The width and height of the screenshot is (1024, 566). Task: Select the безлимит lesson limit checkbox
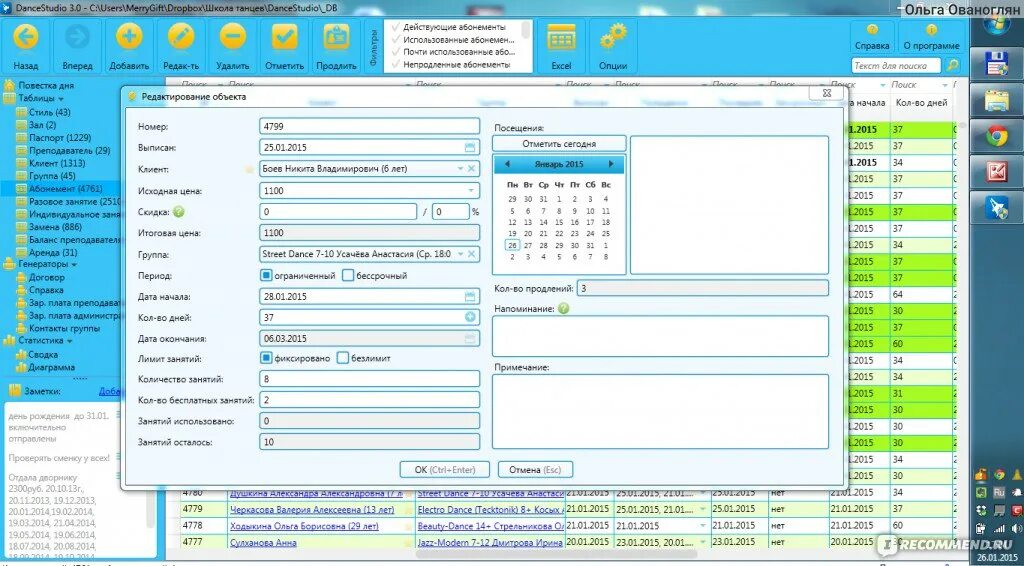point(343,358)
